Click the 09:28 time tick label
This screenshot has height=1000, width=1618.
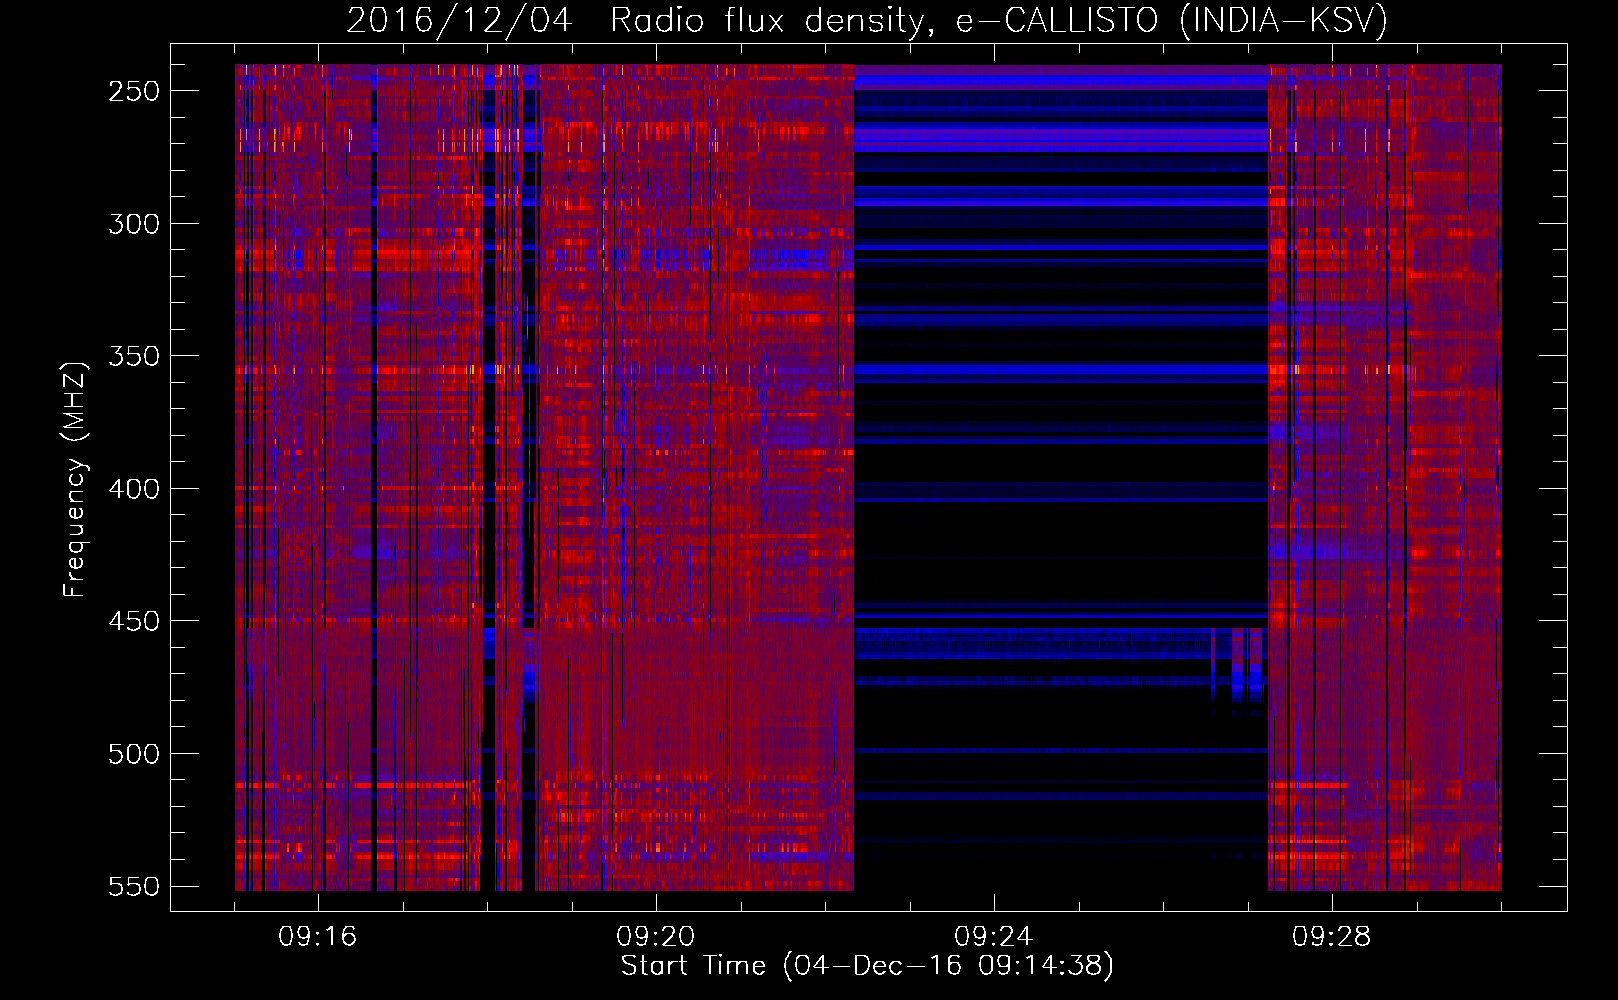click(1332, 937)
